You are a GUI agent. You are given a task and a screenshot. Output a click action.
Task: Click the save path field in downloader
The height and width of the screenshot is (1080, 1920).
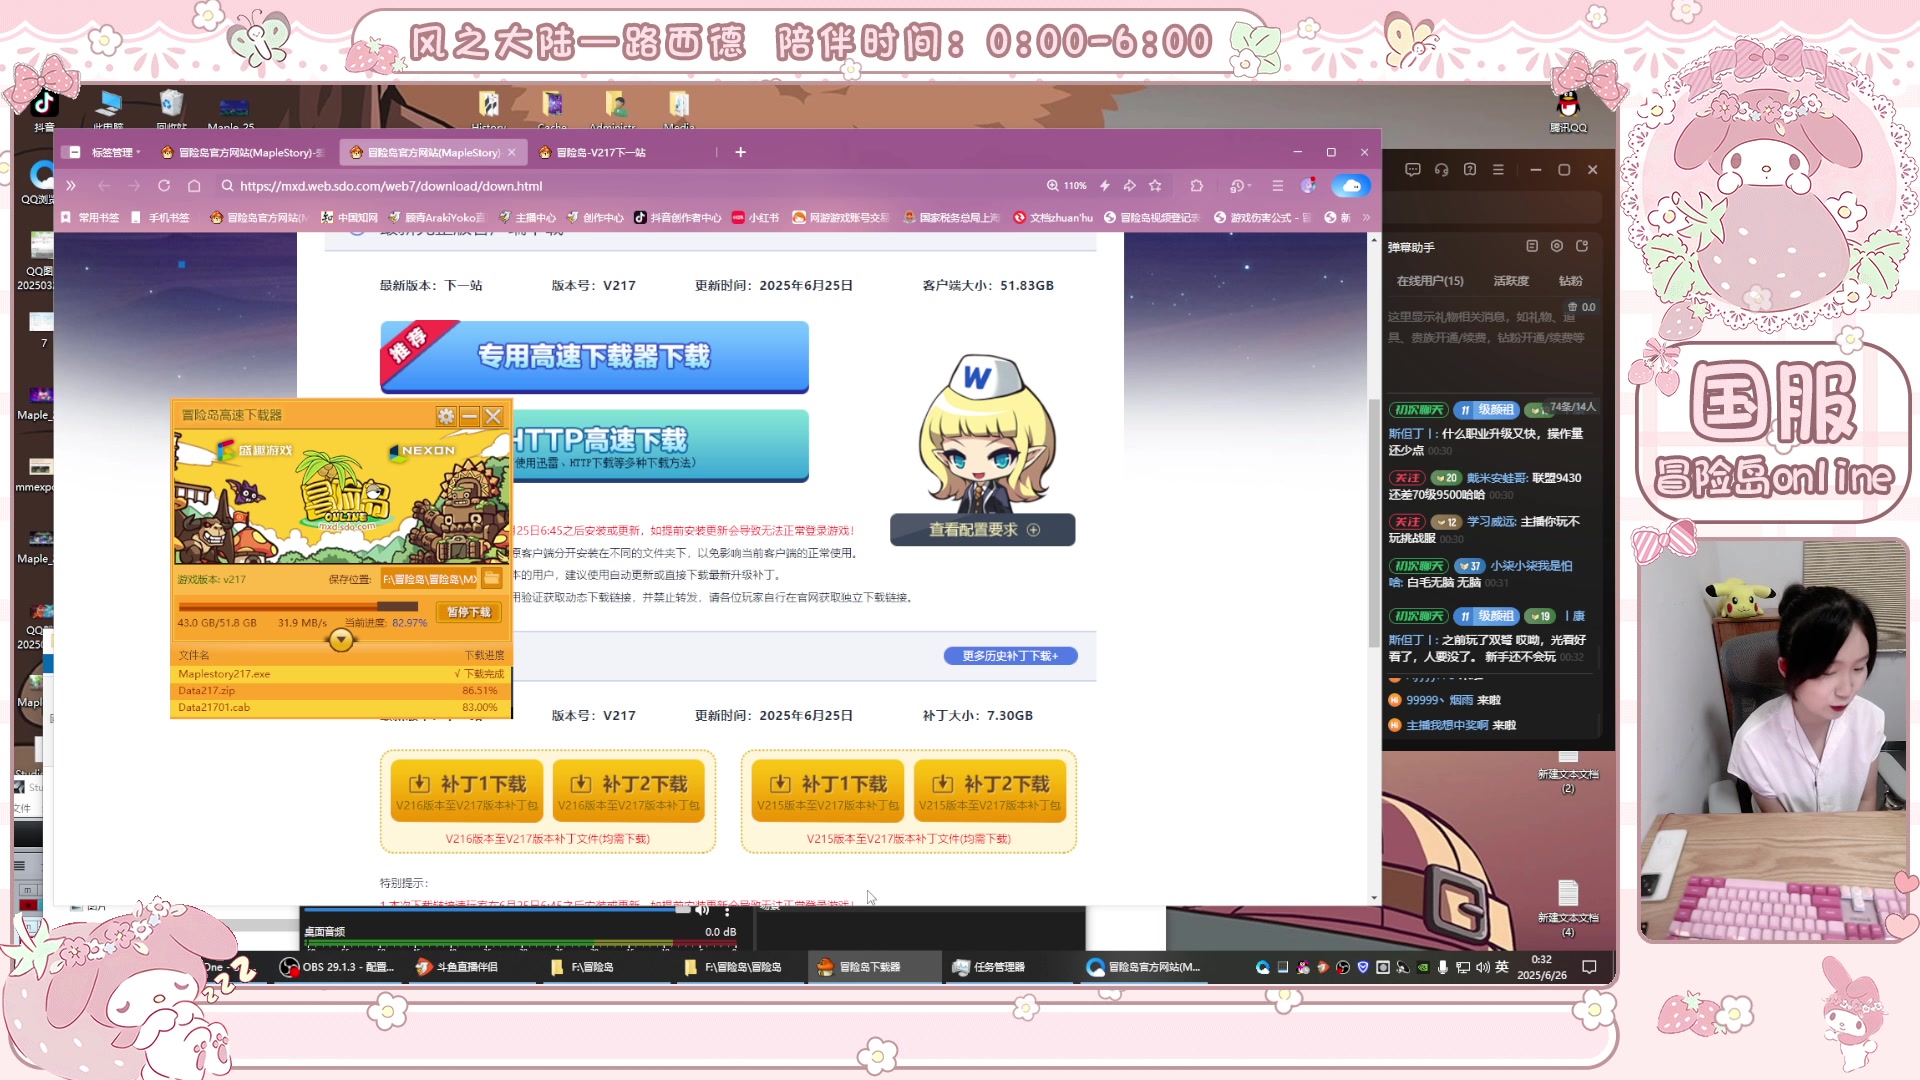click(430, 579)
